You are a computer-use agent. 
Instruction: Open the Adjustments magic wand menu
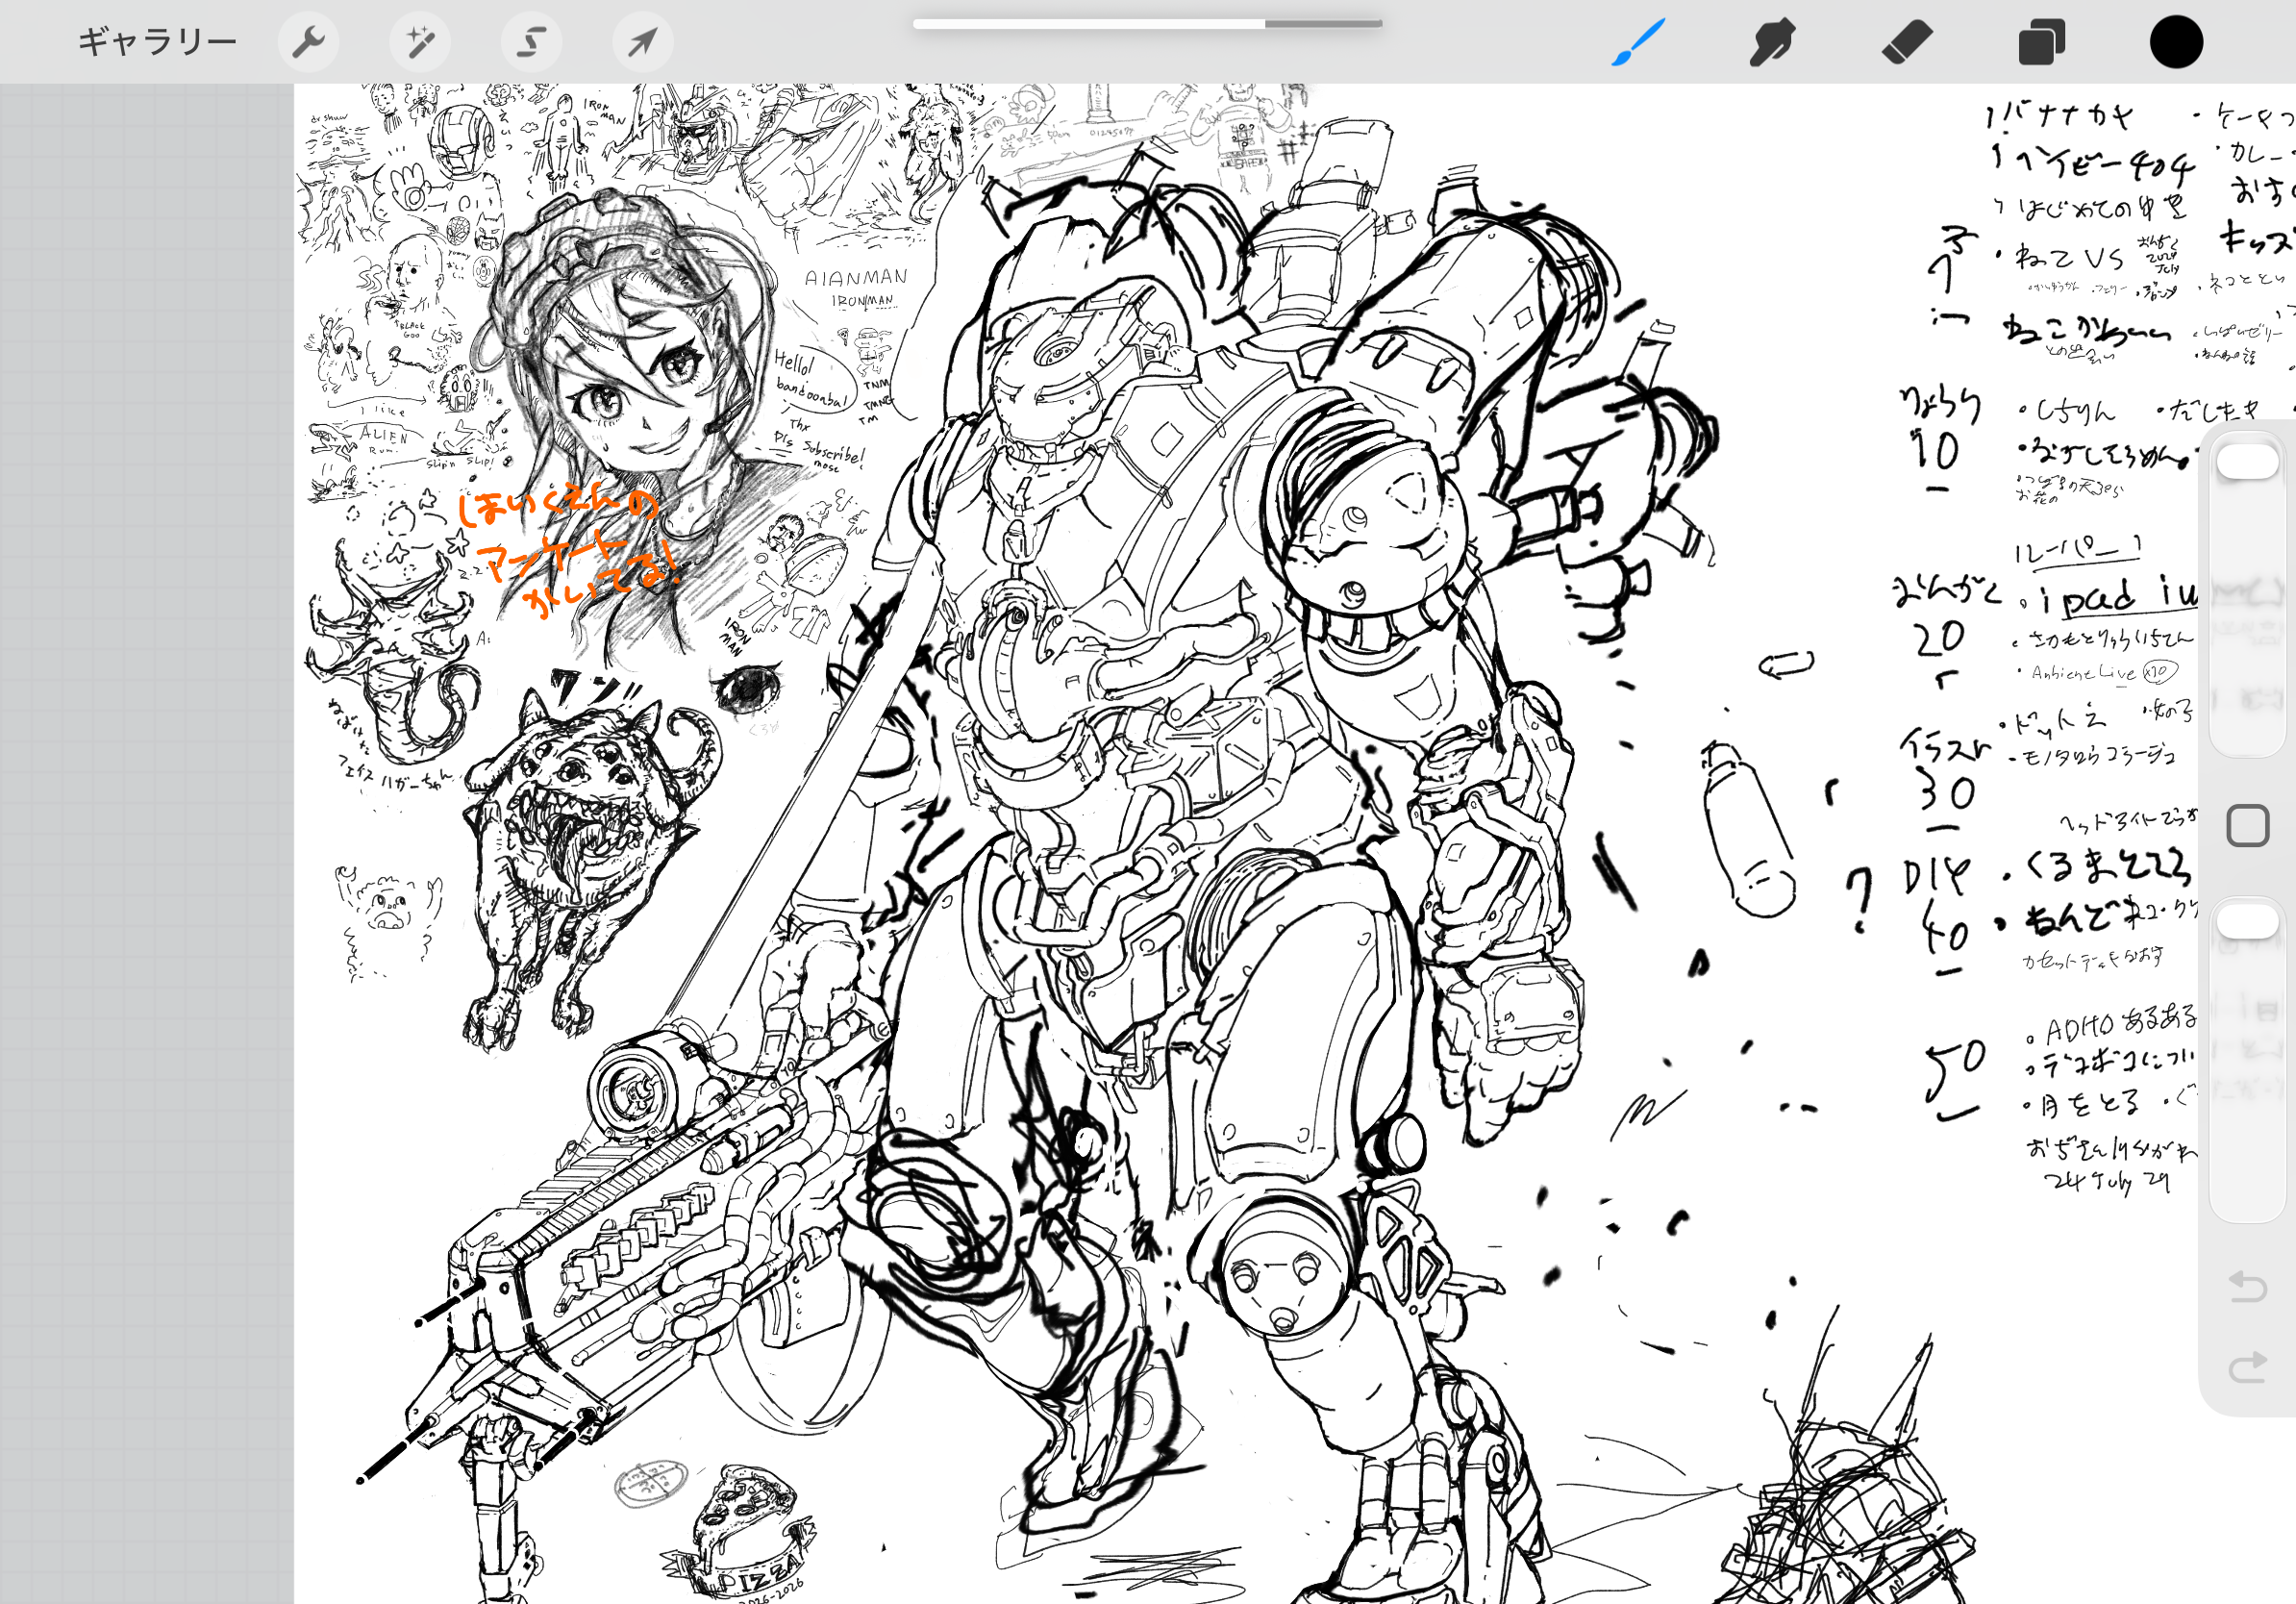[x=420, y=42]
